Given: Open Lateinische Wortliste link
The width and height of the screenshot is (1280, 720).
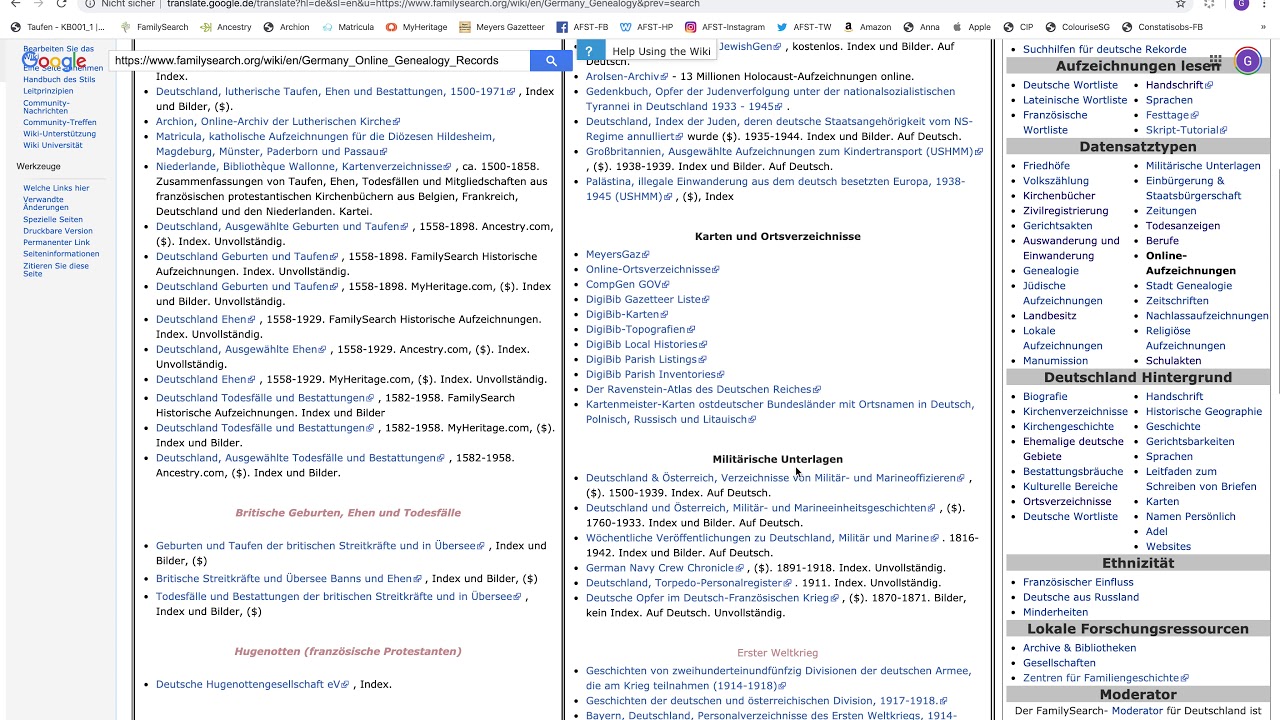Looking at the screenshot, I should tap(1075, 100).
